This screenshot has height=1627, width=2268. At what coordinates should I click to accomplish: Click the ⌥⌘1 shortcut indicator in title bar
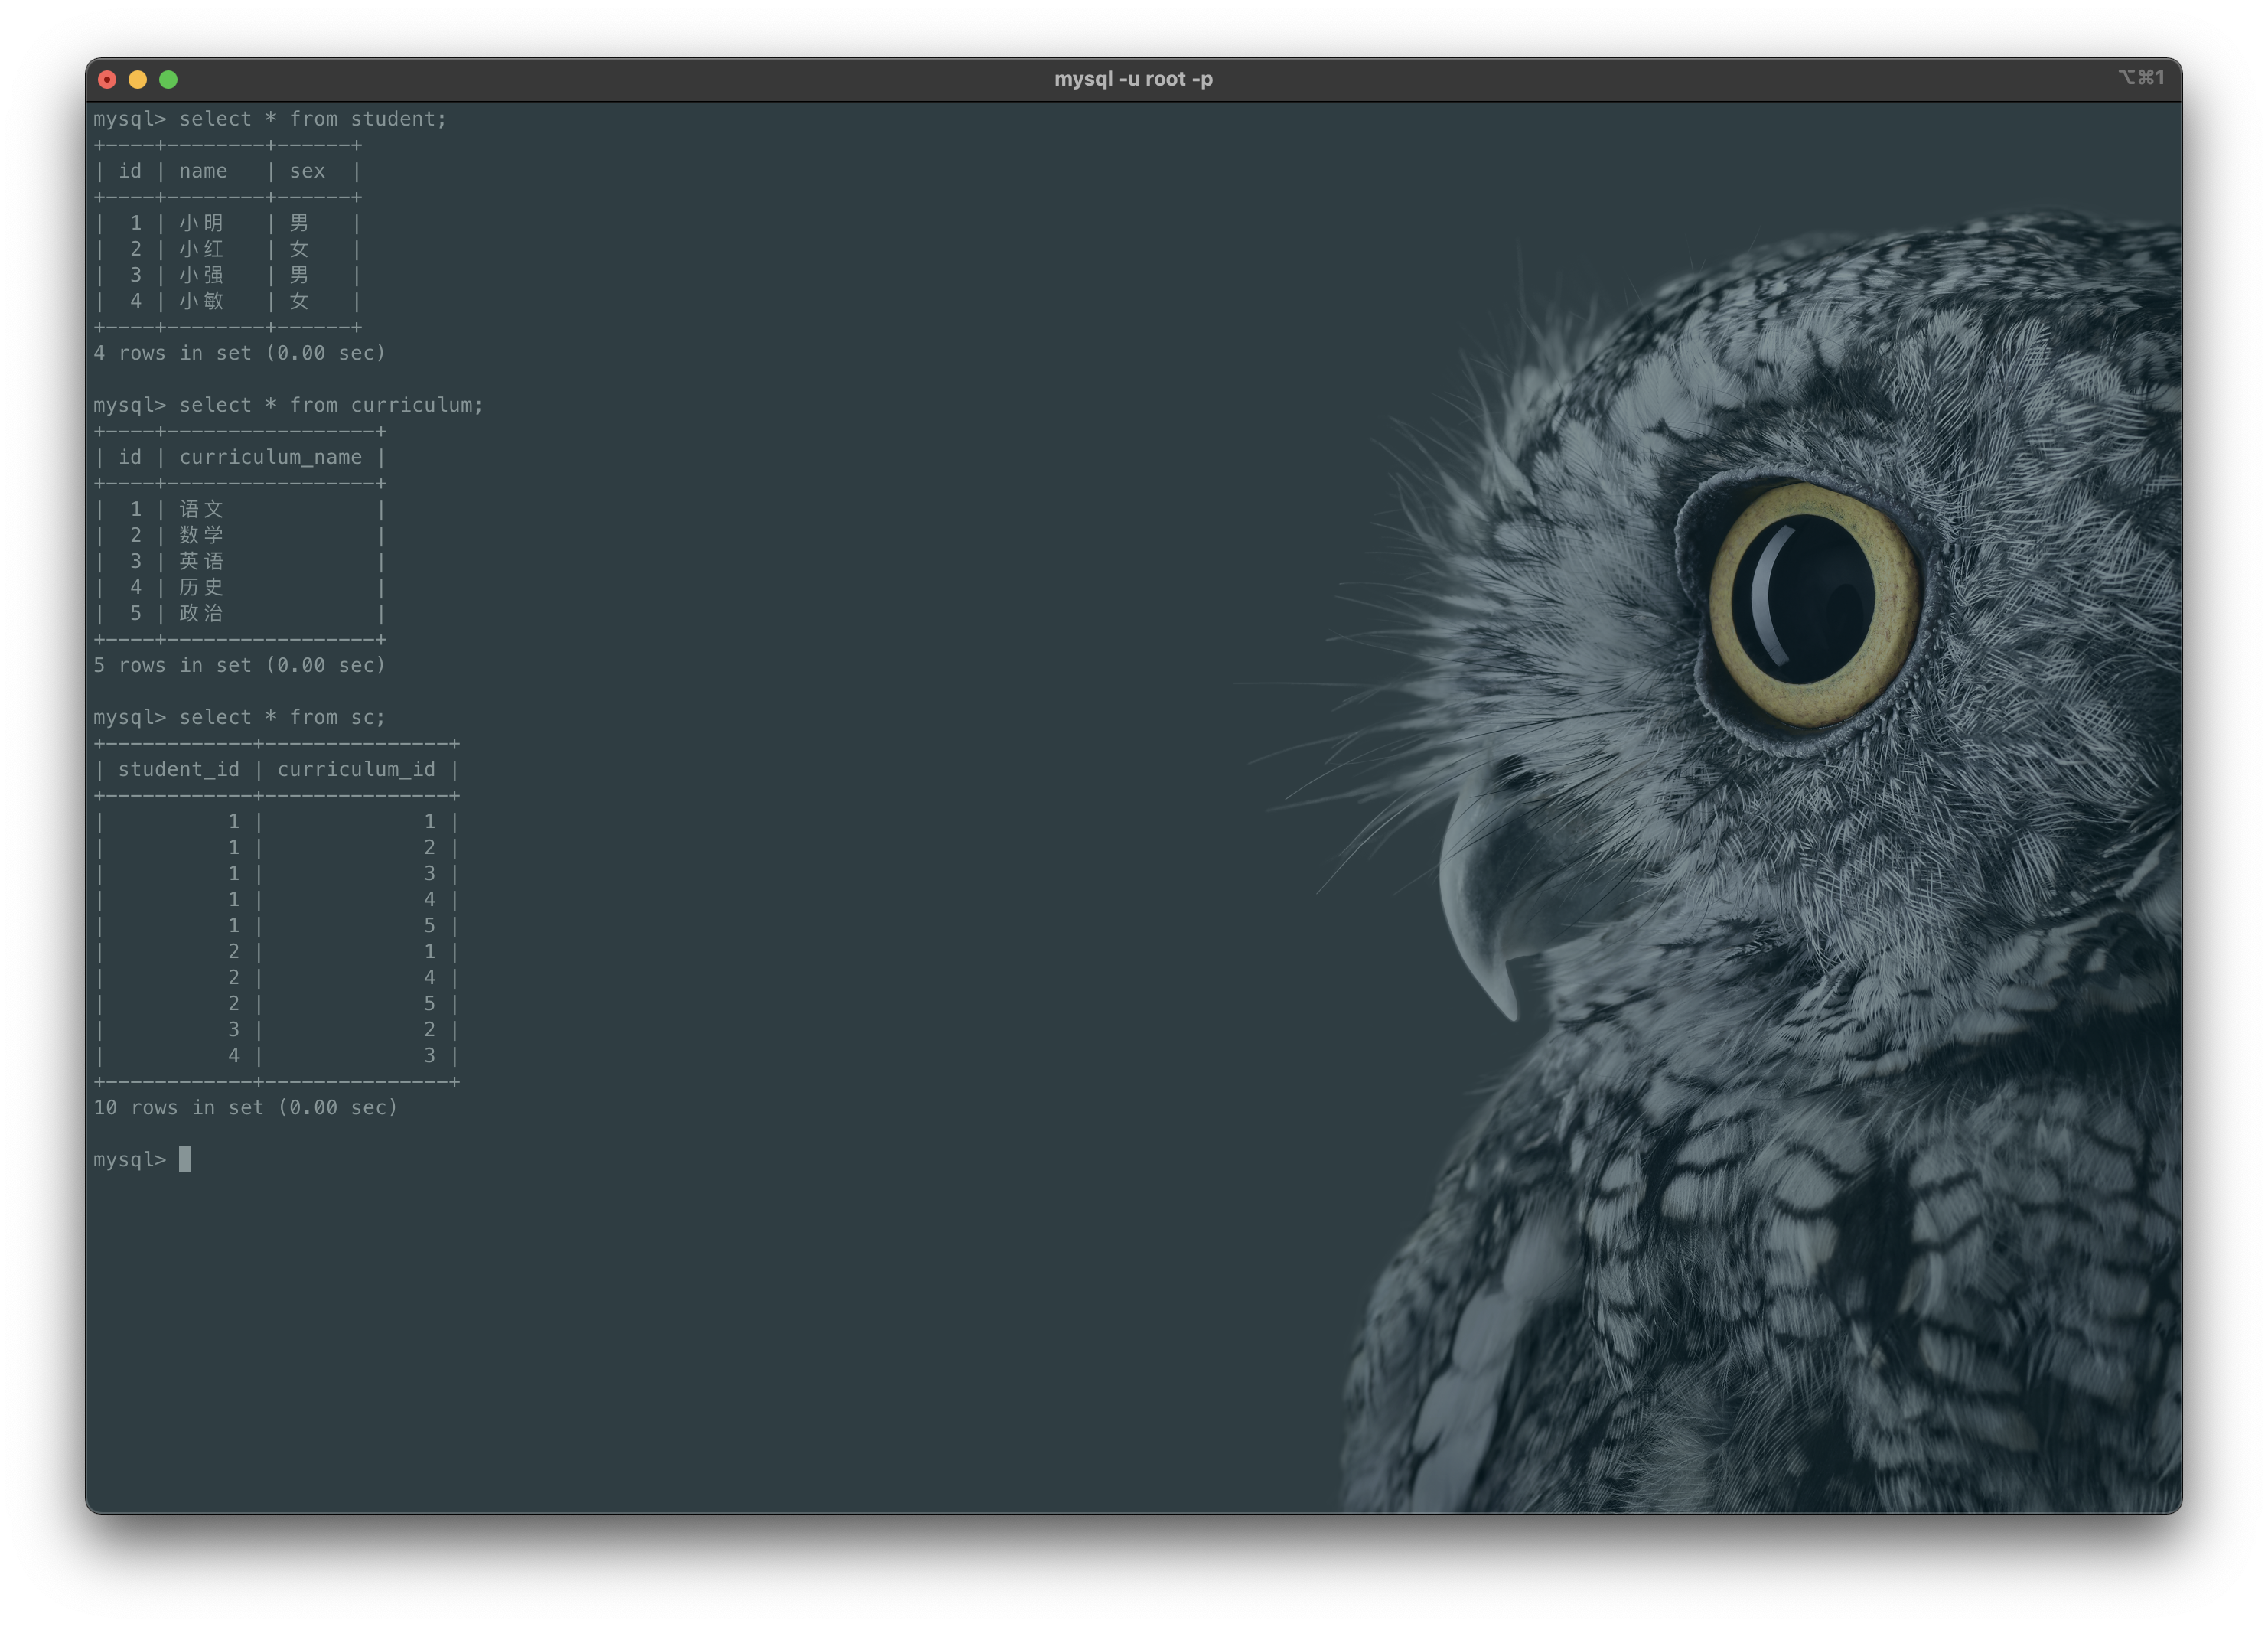point(2140,77)
